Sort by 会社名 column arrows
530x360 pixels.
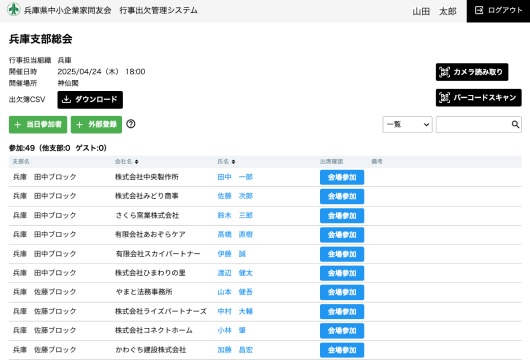pos(137,162)
